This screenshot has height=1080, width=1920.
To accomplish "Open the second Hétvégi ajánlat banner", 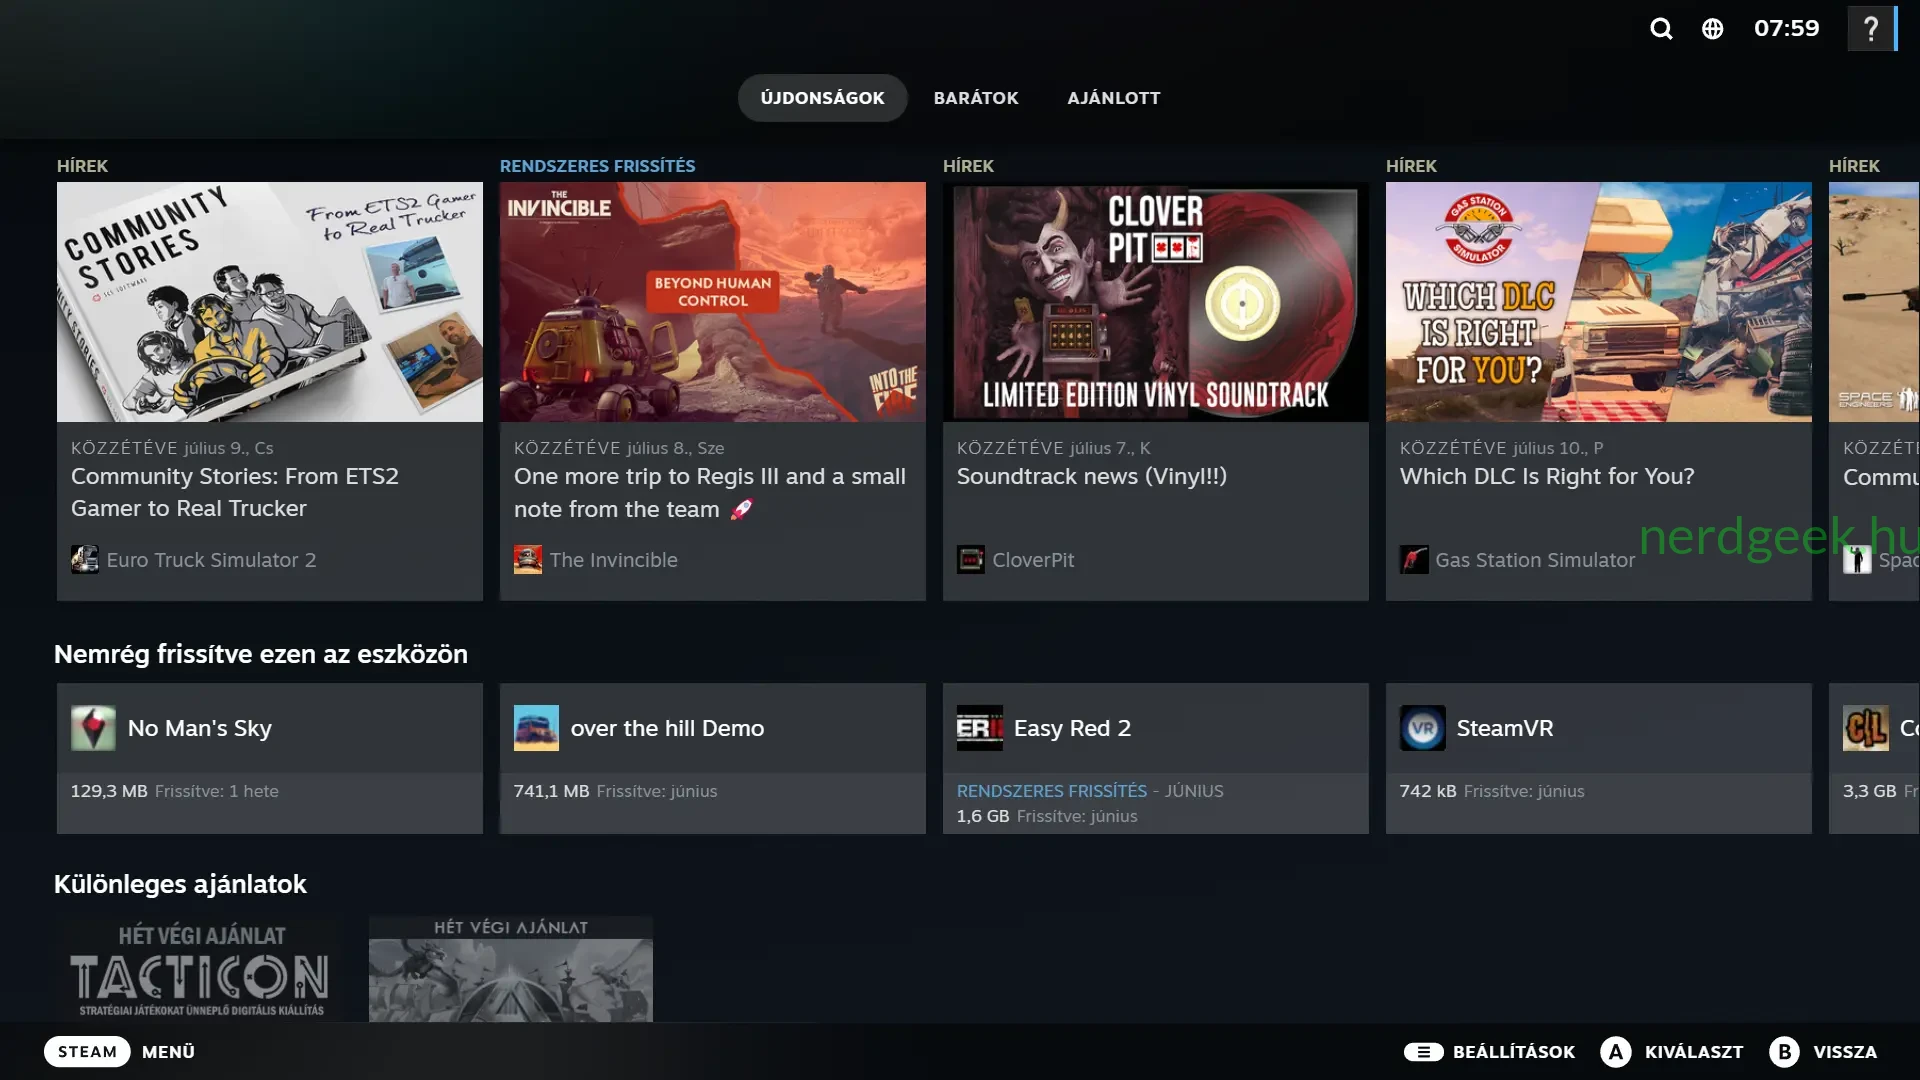I will click(x=511, y=969).
